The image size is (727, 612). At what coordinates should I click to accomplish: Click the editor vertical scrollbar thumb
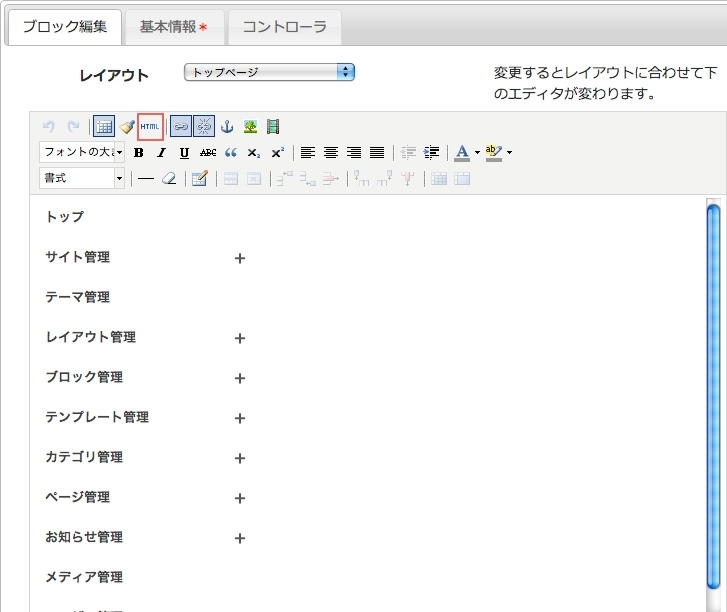(713, 396)
